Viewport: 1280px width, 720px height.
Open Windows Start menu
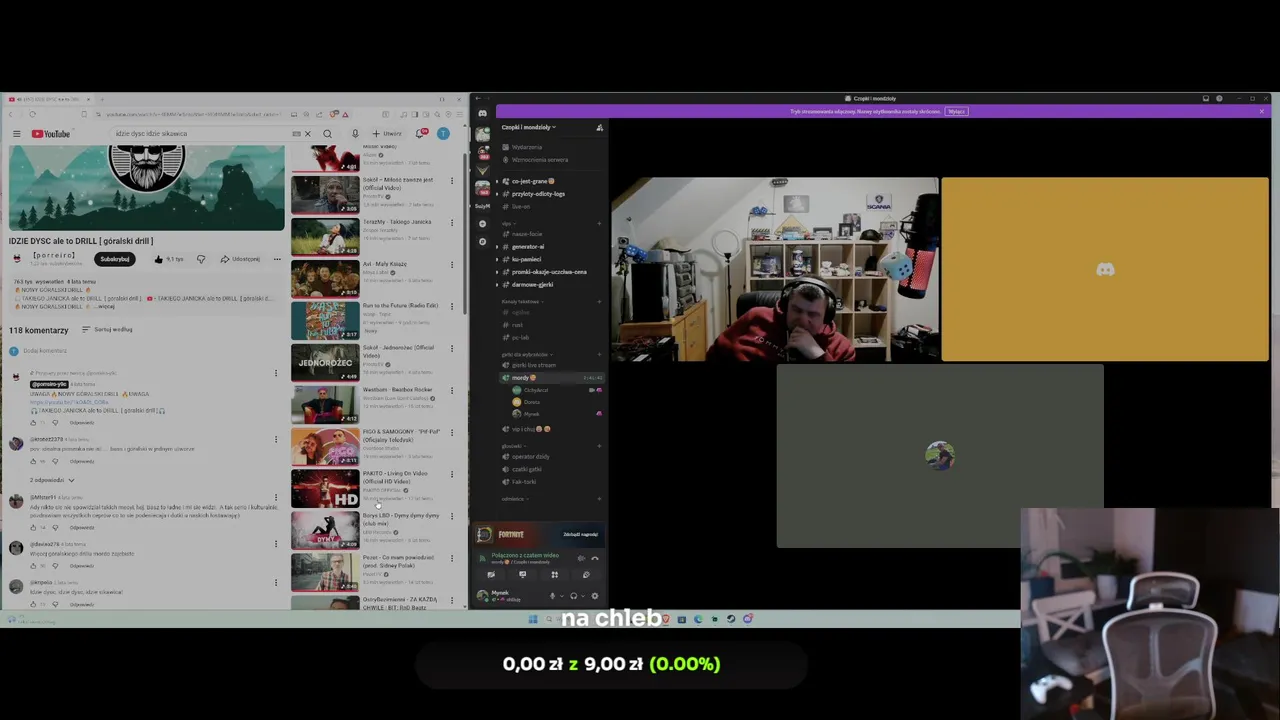533,619
